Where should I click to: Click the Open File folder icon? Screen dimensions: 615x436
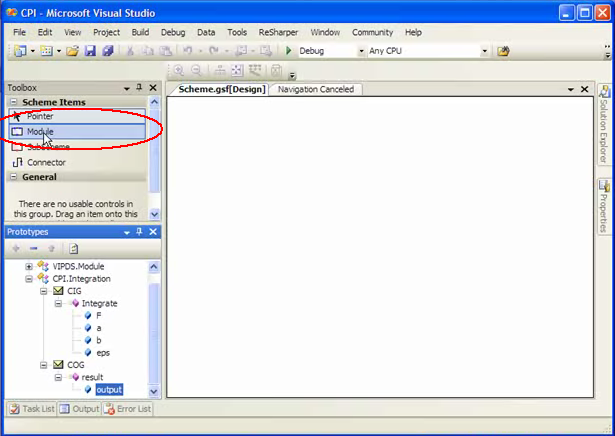click(73, 51)
